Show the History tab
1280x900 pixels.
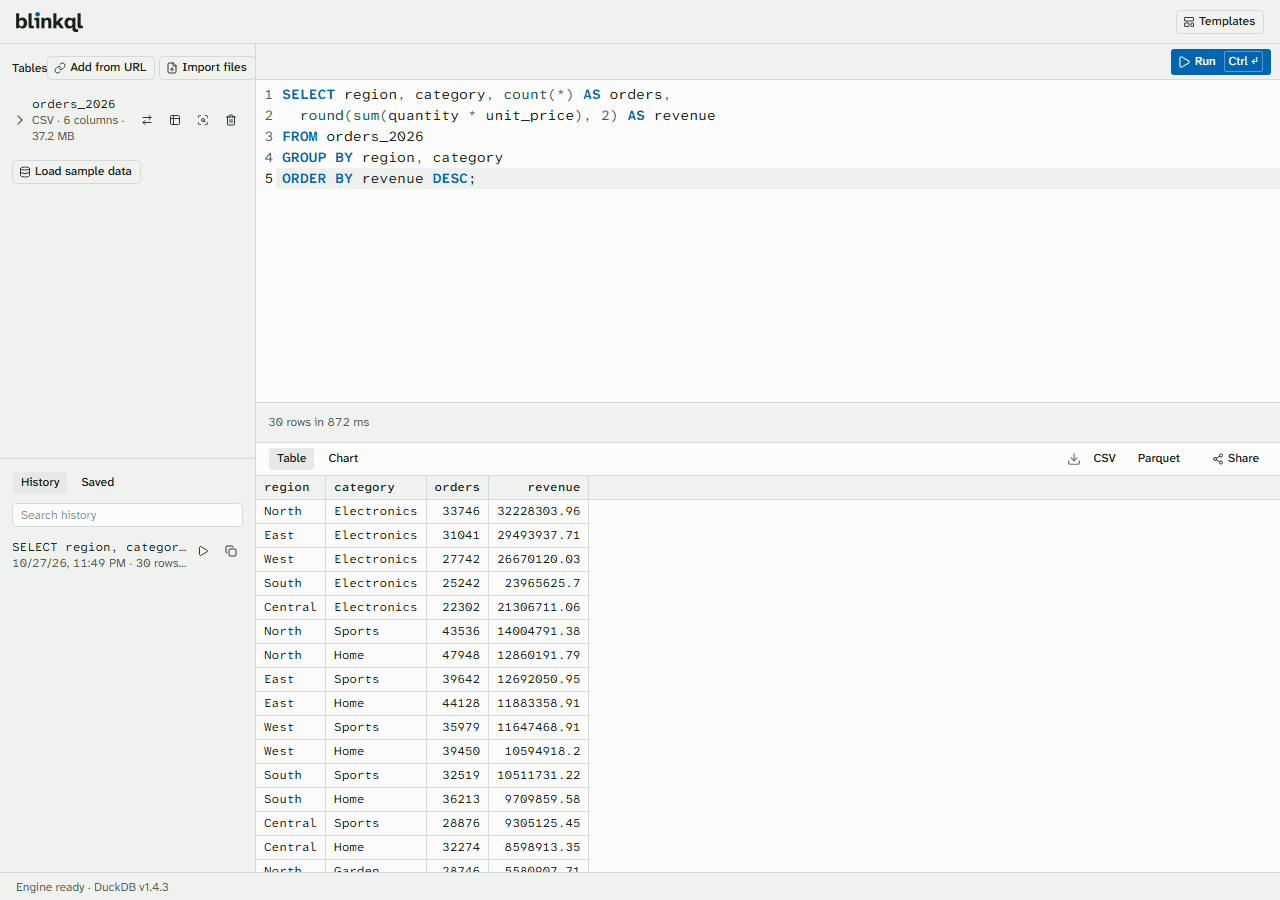coord(40,482)
